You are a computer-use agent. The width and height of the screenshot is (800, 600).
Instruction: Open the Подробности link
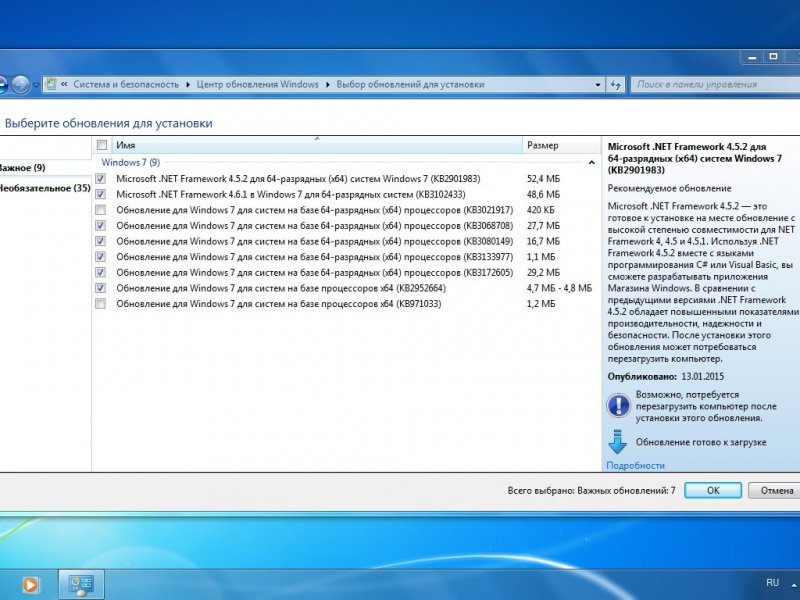pos(635,466)
